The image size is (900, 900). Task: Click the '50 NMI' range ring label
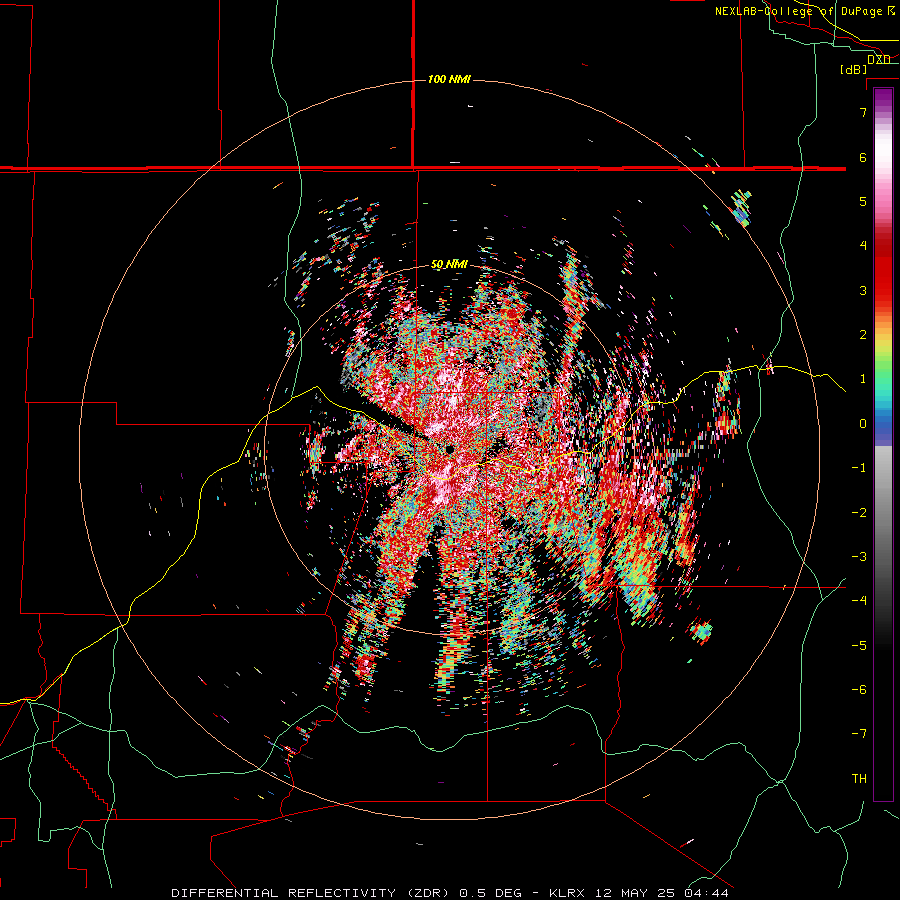click(449, 265)
